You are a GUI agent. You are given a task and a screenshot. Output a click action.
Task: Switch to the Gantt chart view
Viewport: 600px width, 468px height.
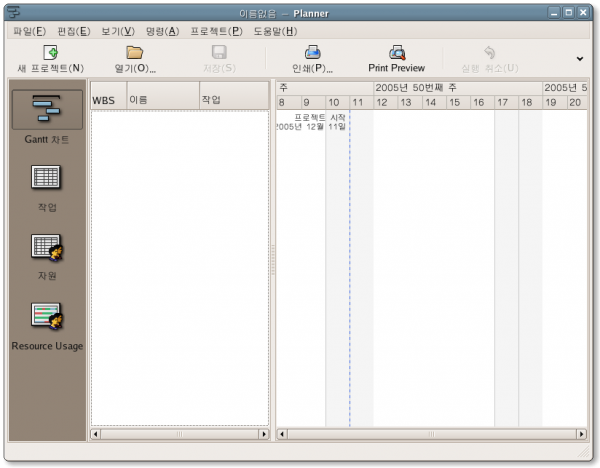[47, 109]
